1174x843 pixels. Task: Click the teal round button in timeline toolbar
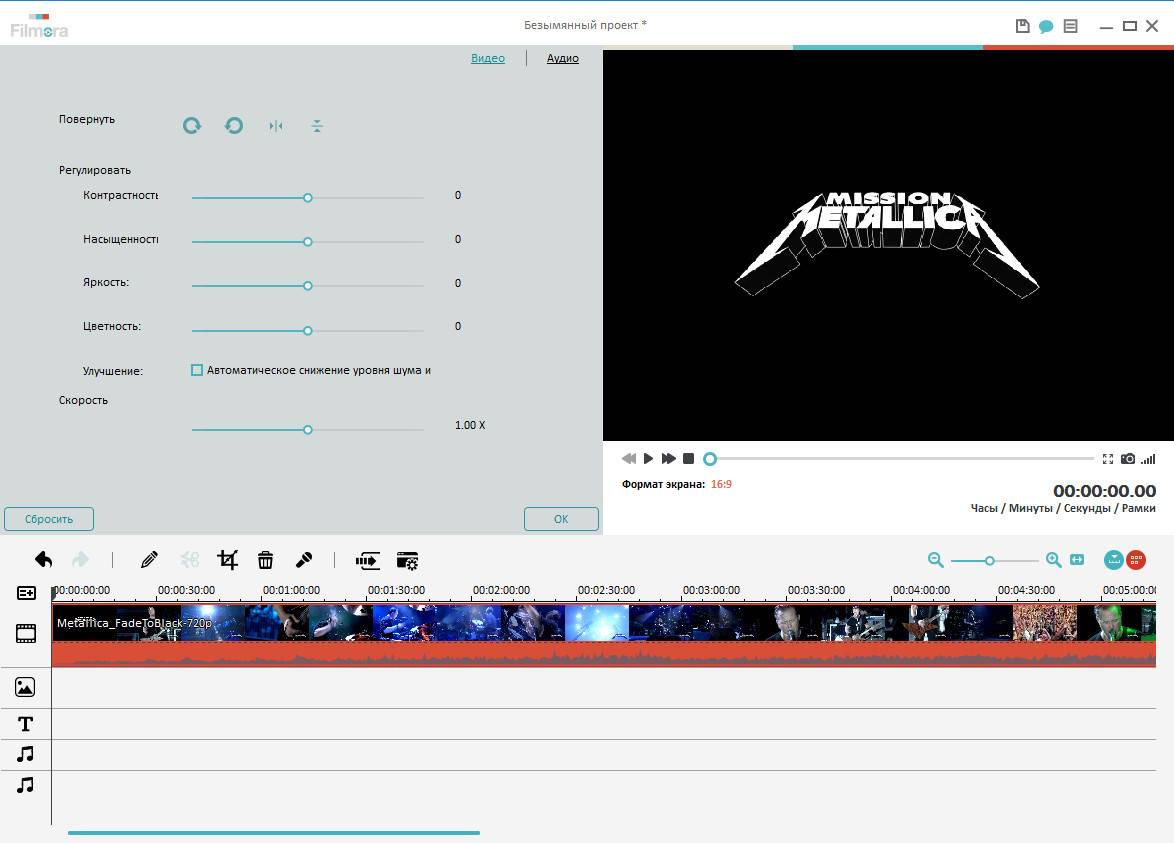[1114, 559]
